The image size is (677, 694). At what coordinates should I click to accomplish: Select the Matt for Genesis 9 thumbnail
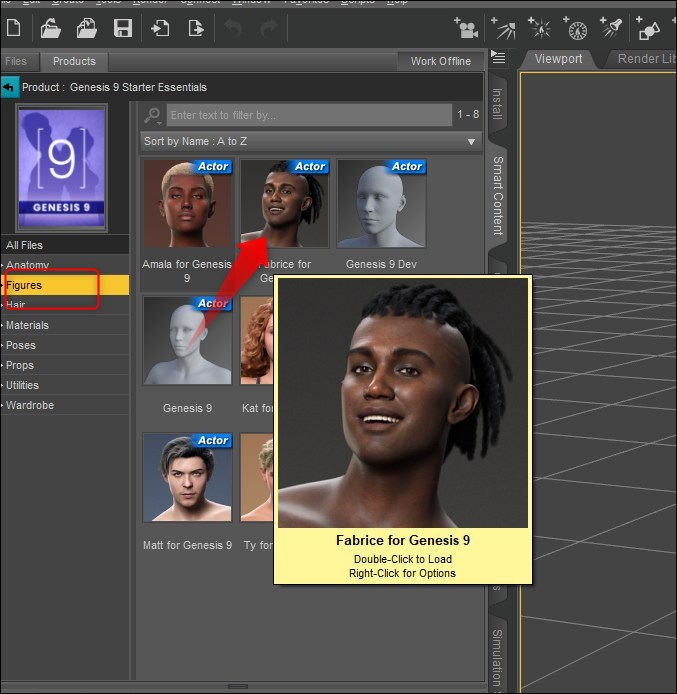tap(187, 477)
